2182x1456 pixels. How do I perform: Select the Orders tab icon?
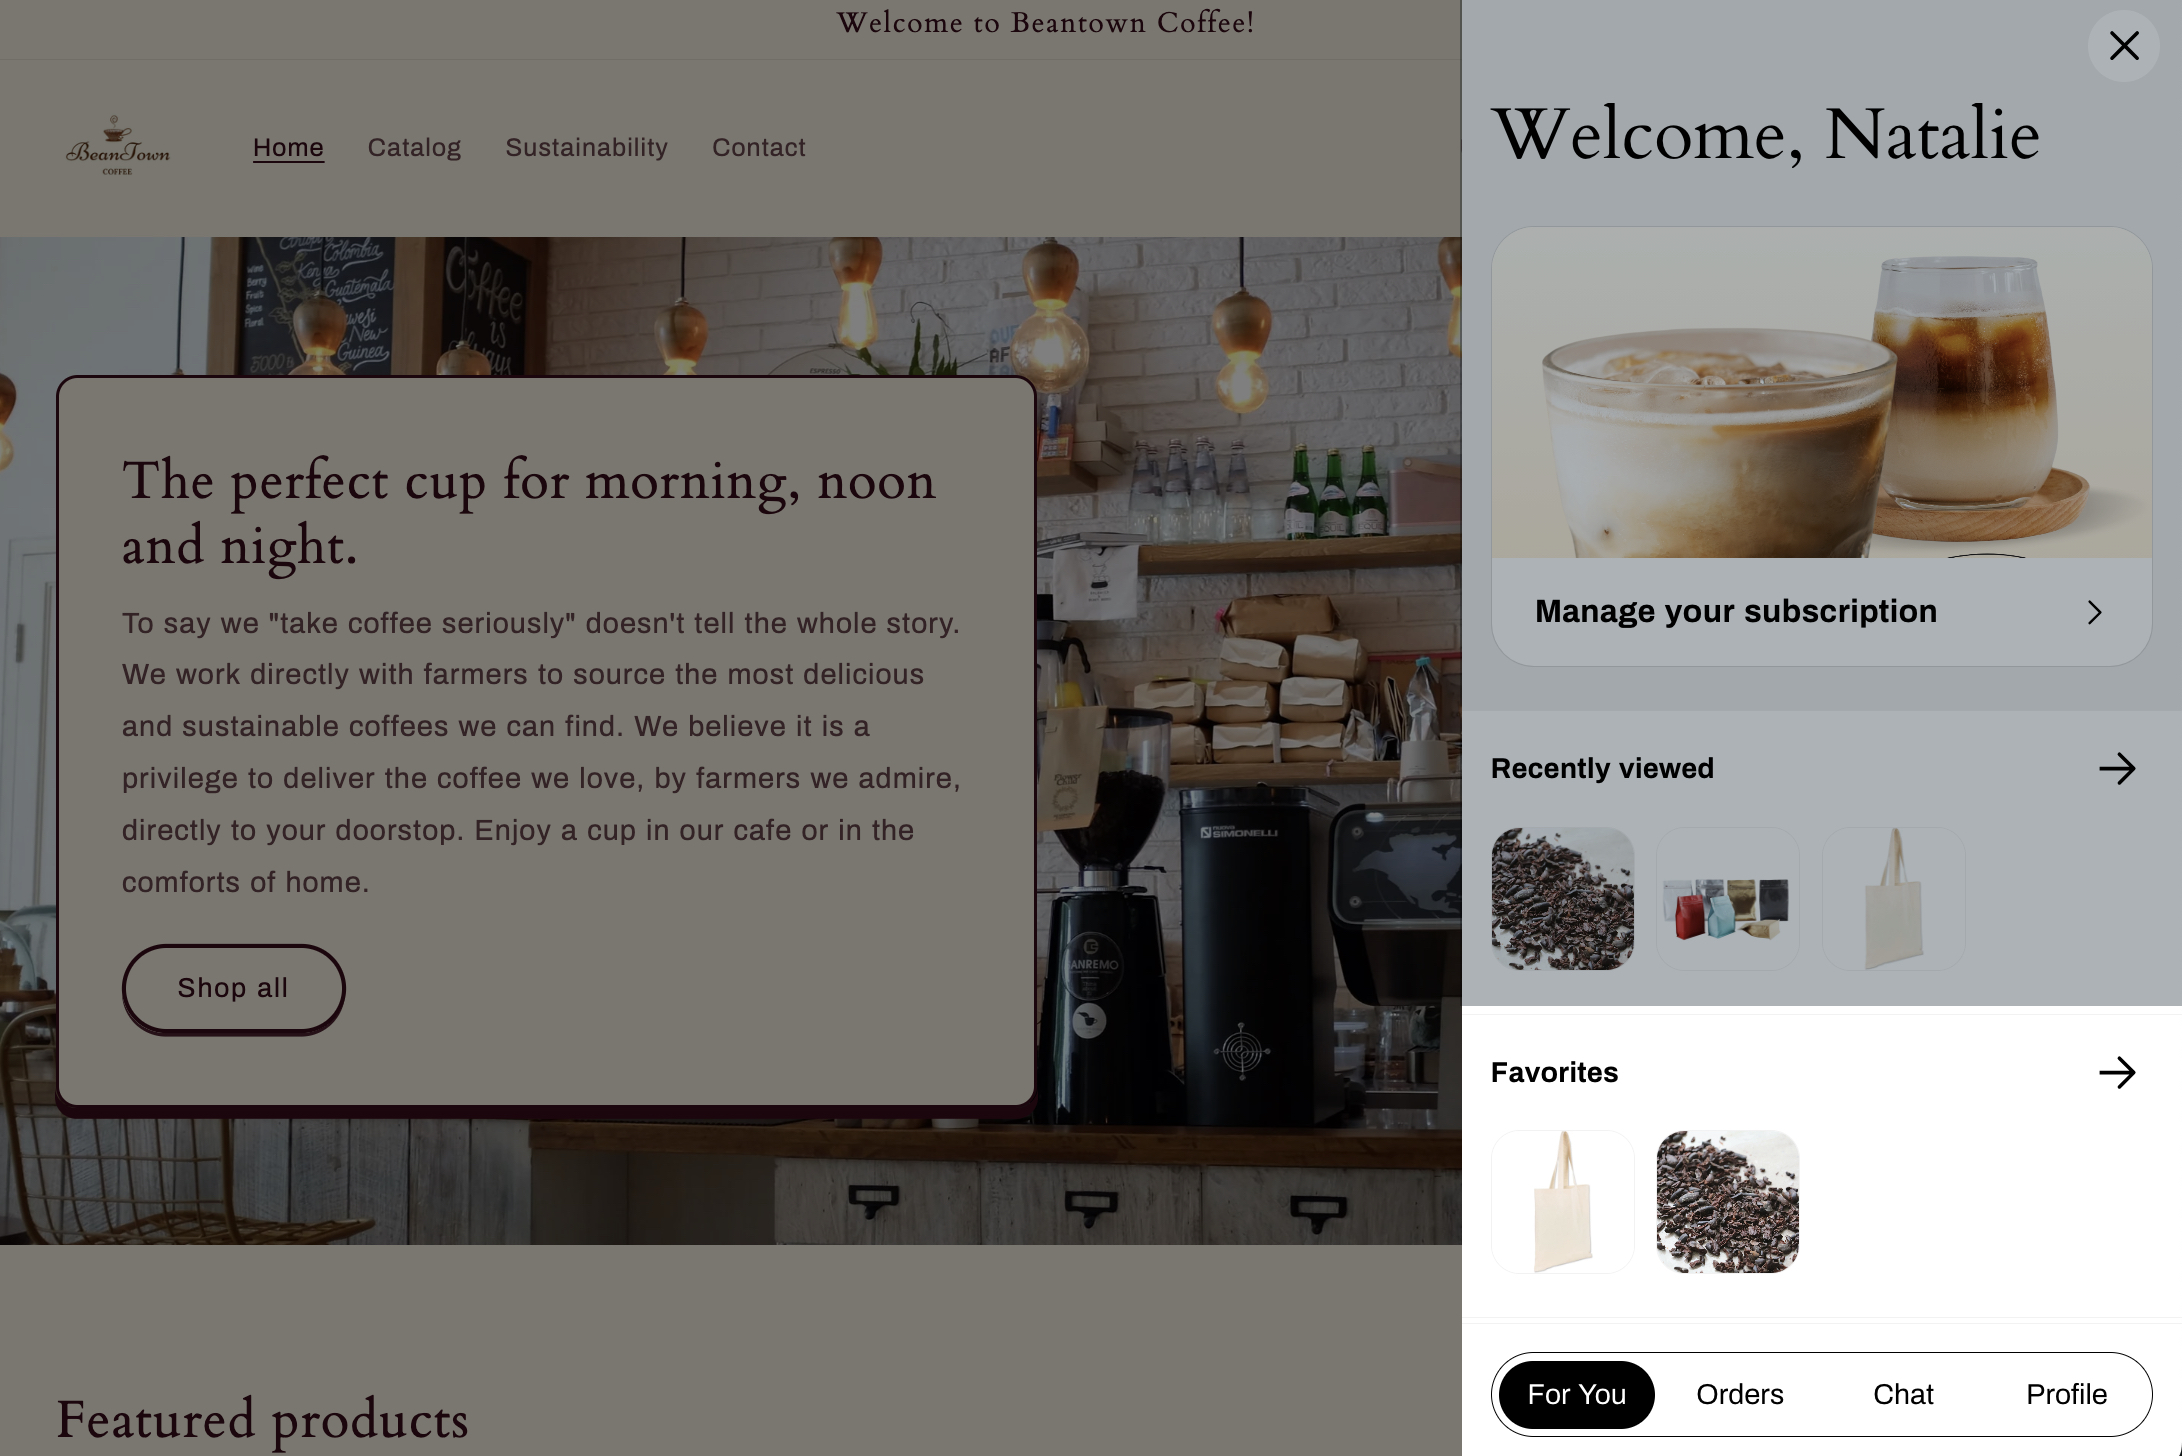(x=1740, y=1394)
